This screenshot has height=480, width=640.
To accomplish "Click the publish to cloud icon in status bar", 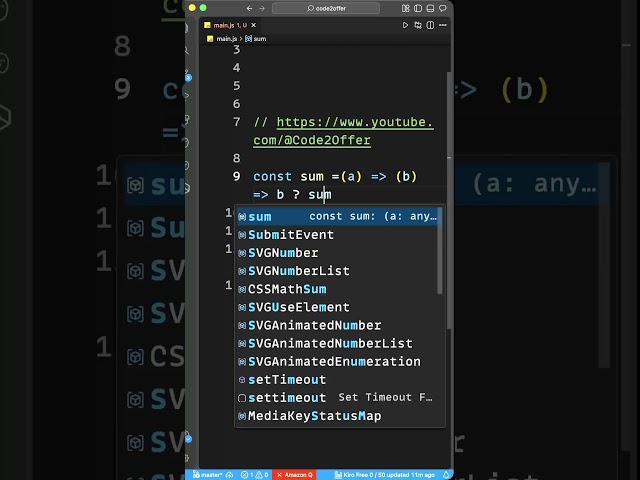I will [230, 475].
